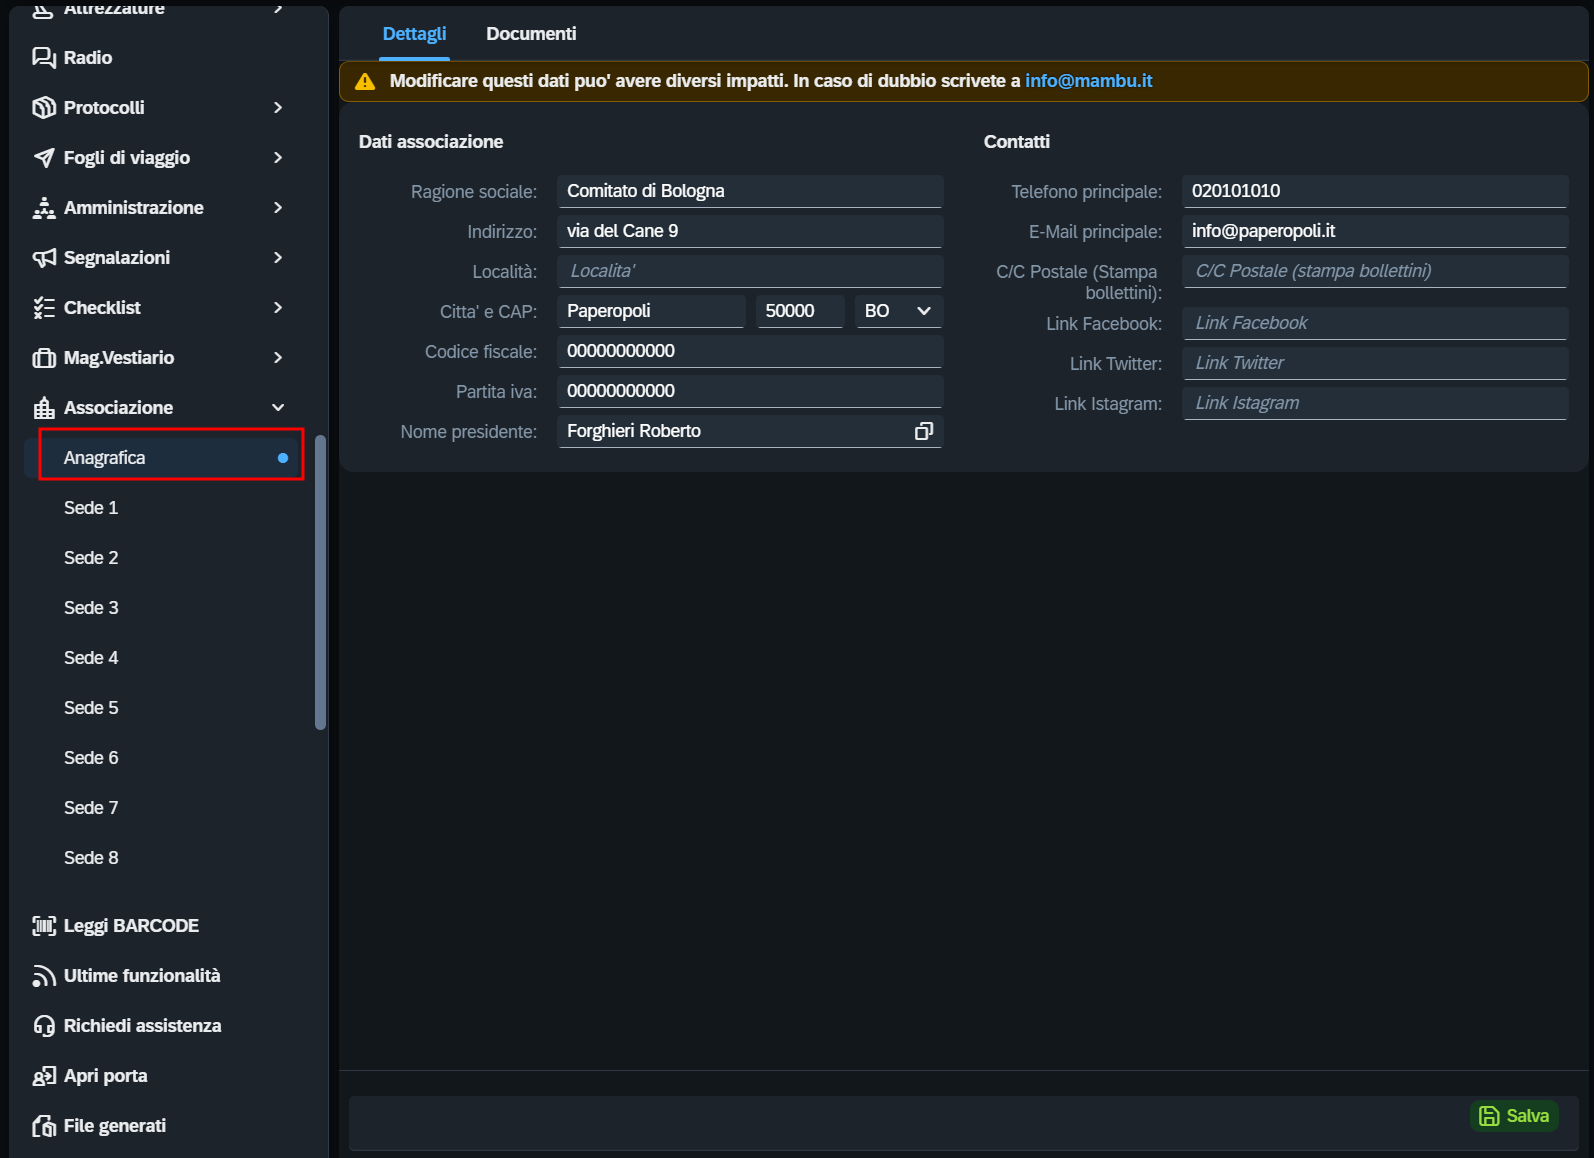1594x1158 pixels.
Task: Click the Link Twitter field
Action: (1375, 363)
